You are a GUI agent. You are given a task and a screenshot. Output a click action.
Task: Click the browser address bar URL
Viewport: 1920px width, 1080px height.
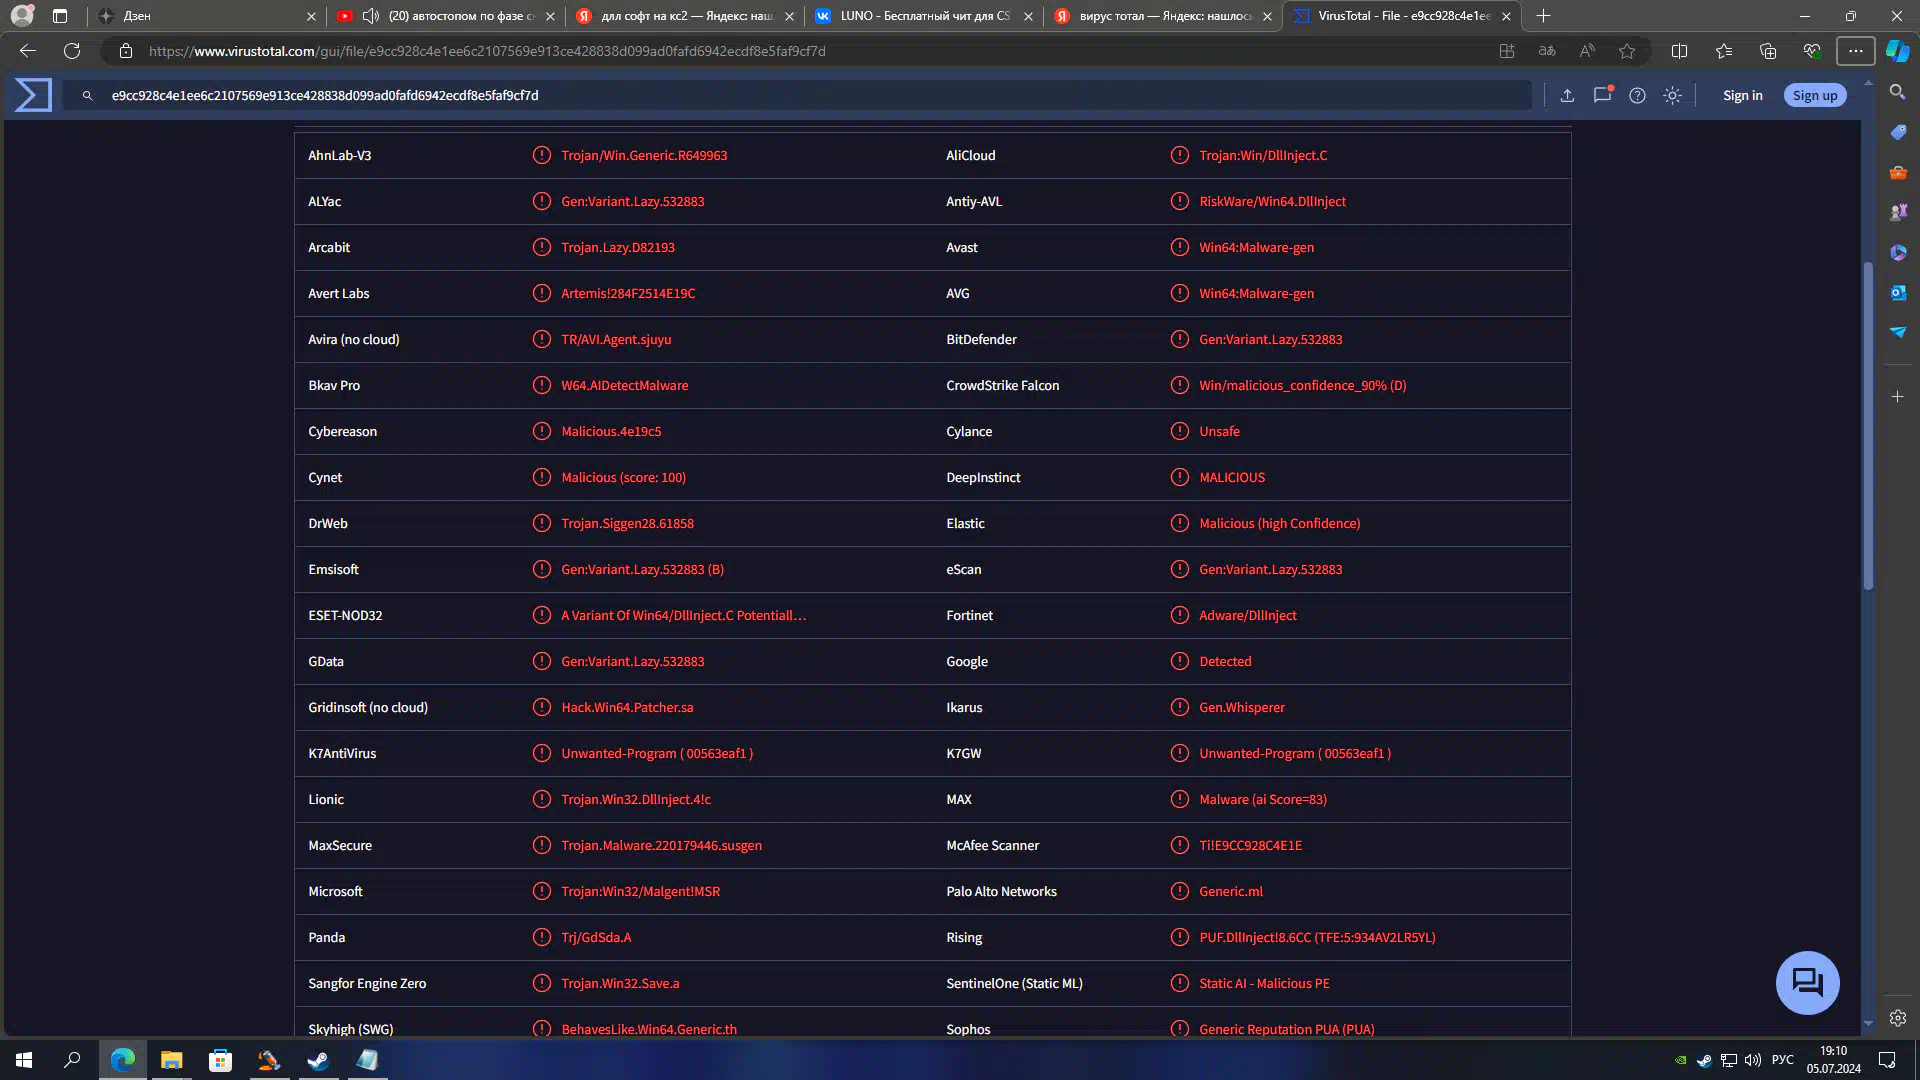[x=487, y=51]
